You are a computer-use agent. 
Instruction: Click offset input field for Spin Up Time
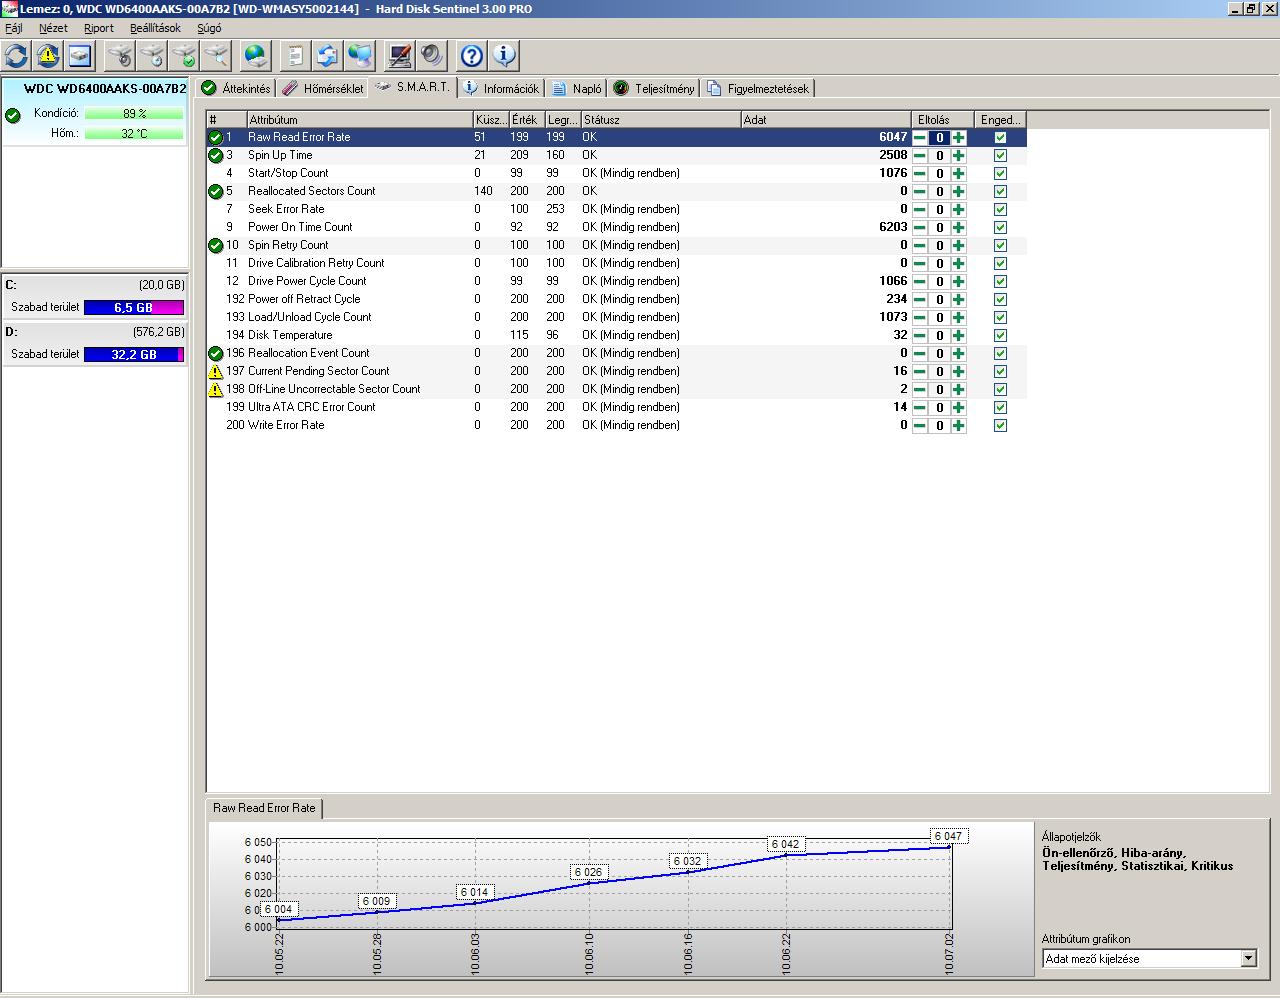tap(939, 156)
